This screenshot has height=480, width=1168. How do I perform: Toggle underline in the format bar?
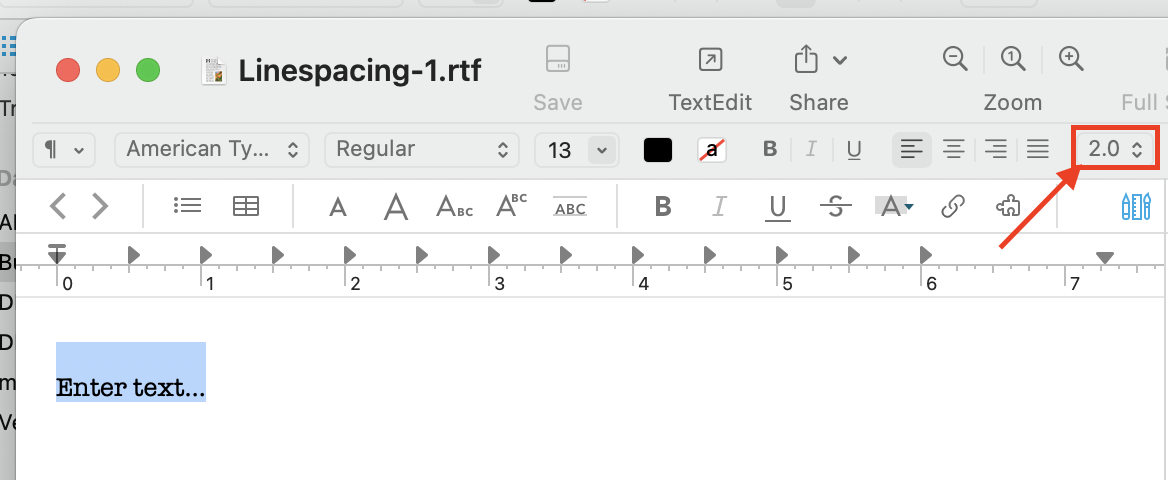coord(854,150)
